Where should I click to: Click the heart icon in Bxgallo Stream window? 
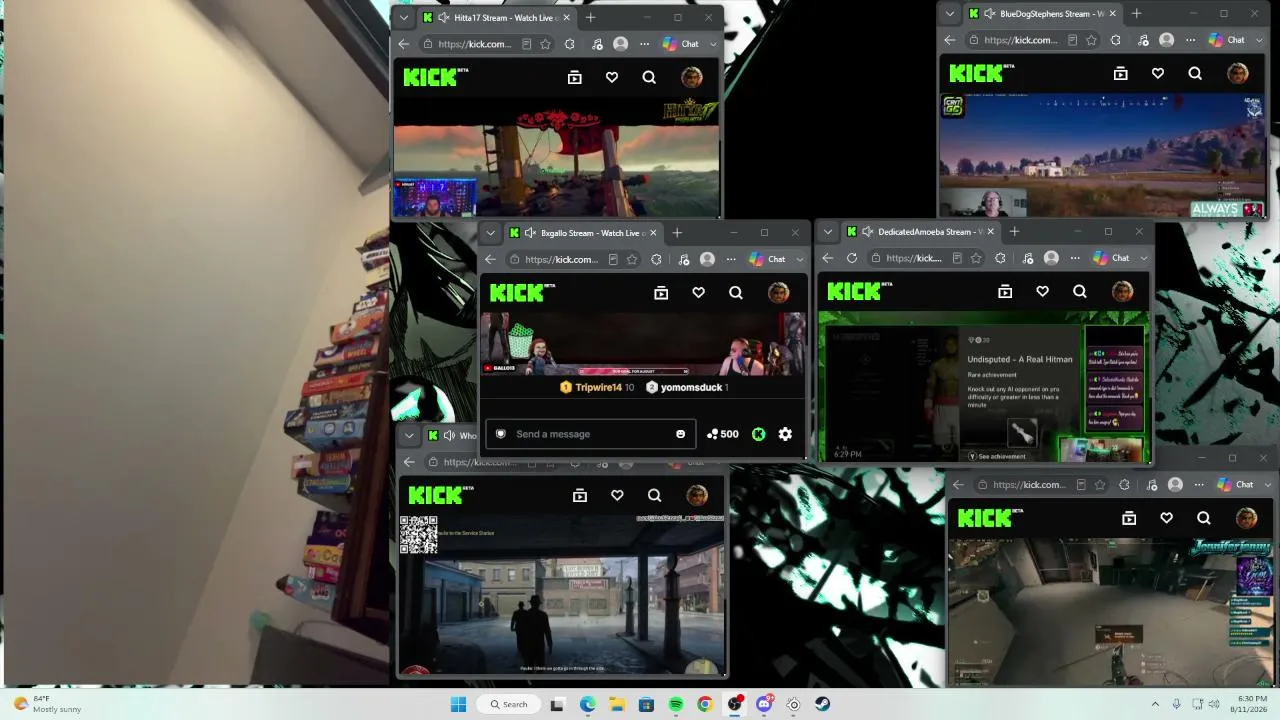(699, 293)
